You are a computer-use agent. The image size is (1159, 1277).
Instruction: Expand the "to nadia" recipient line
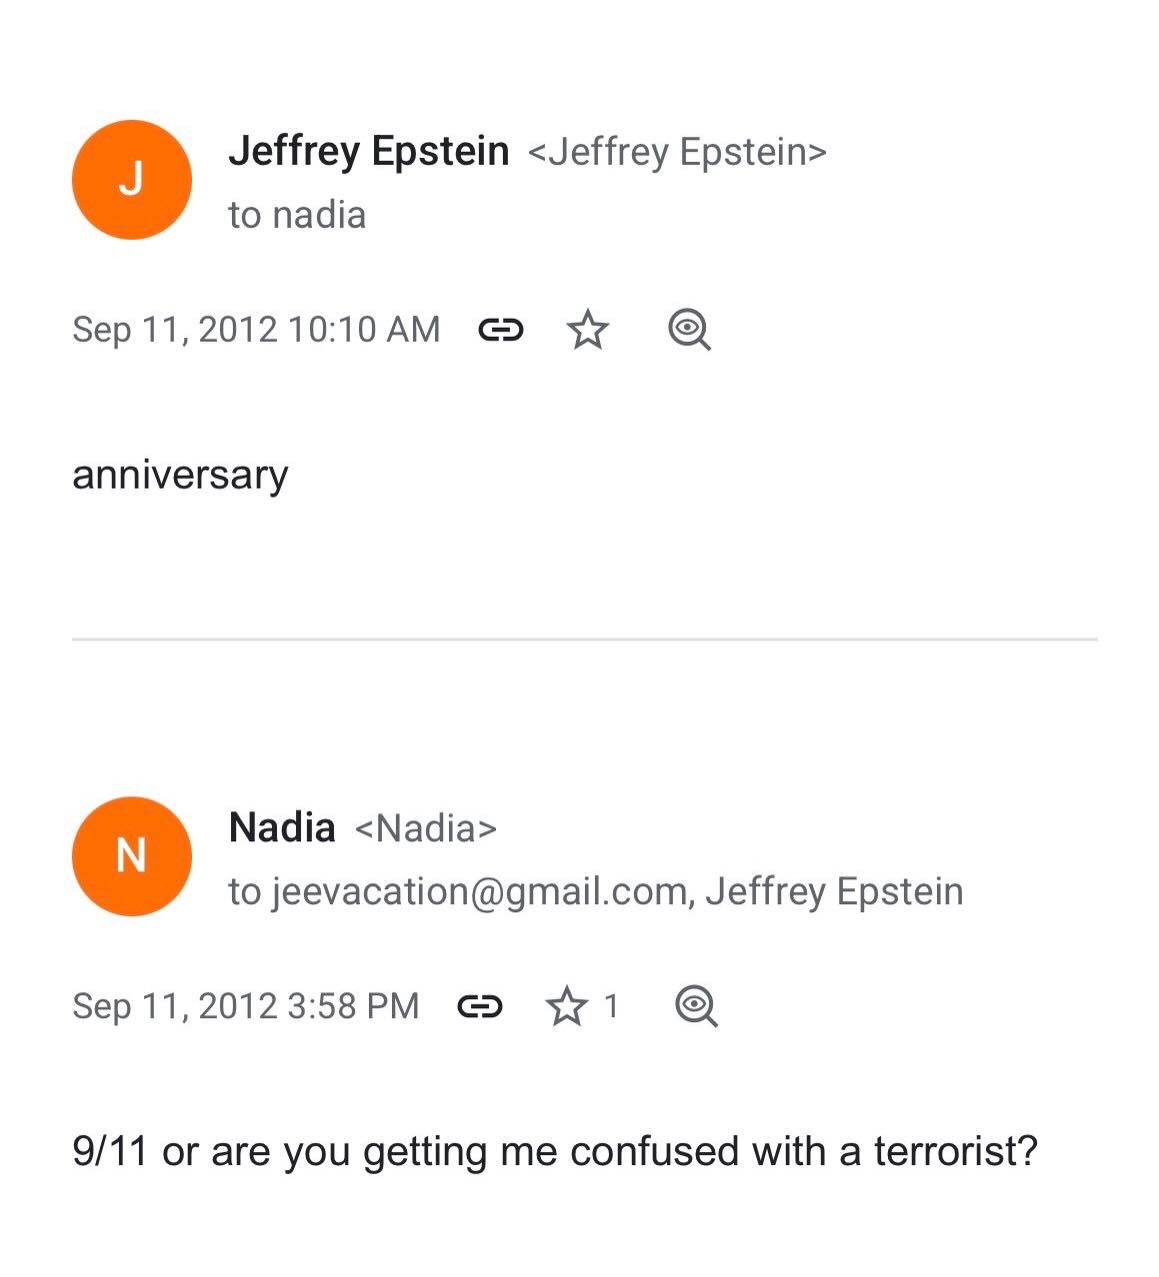[x=296, y=215]
